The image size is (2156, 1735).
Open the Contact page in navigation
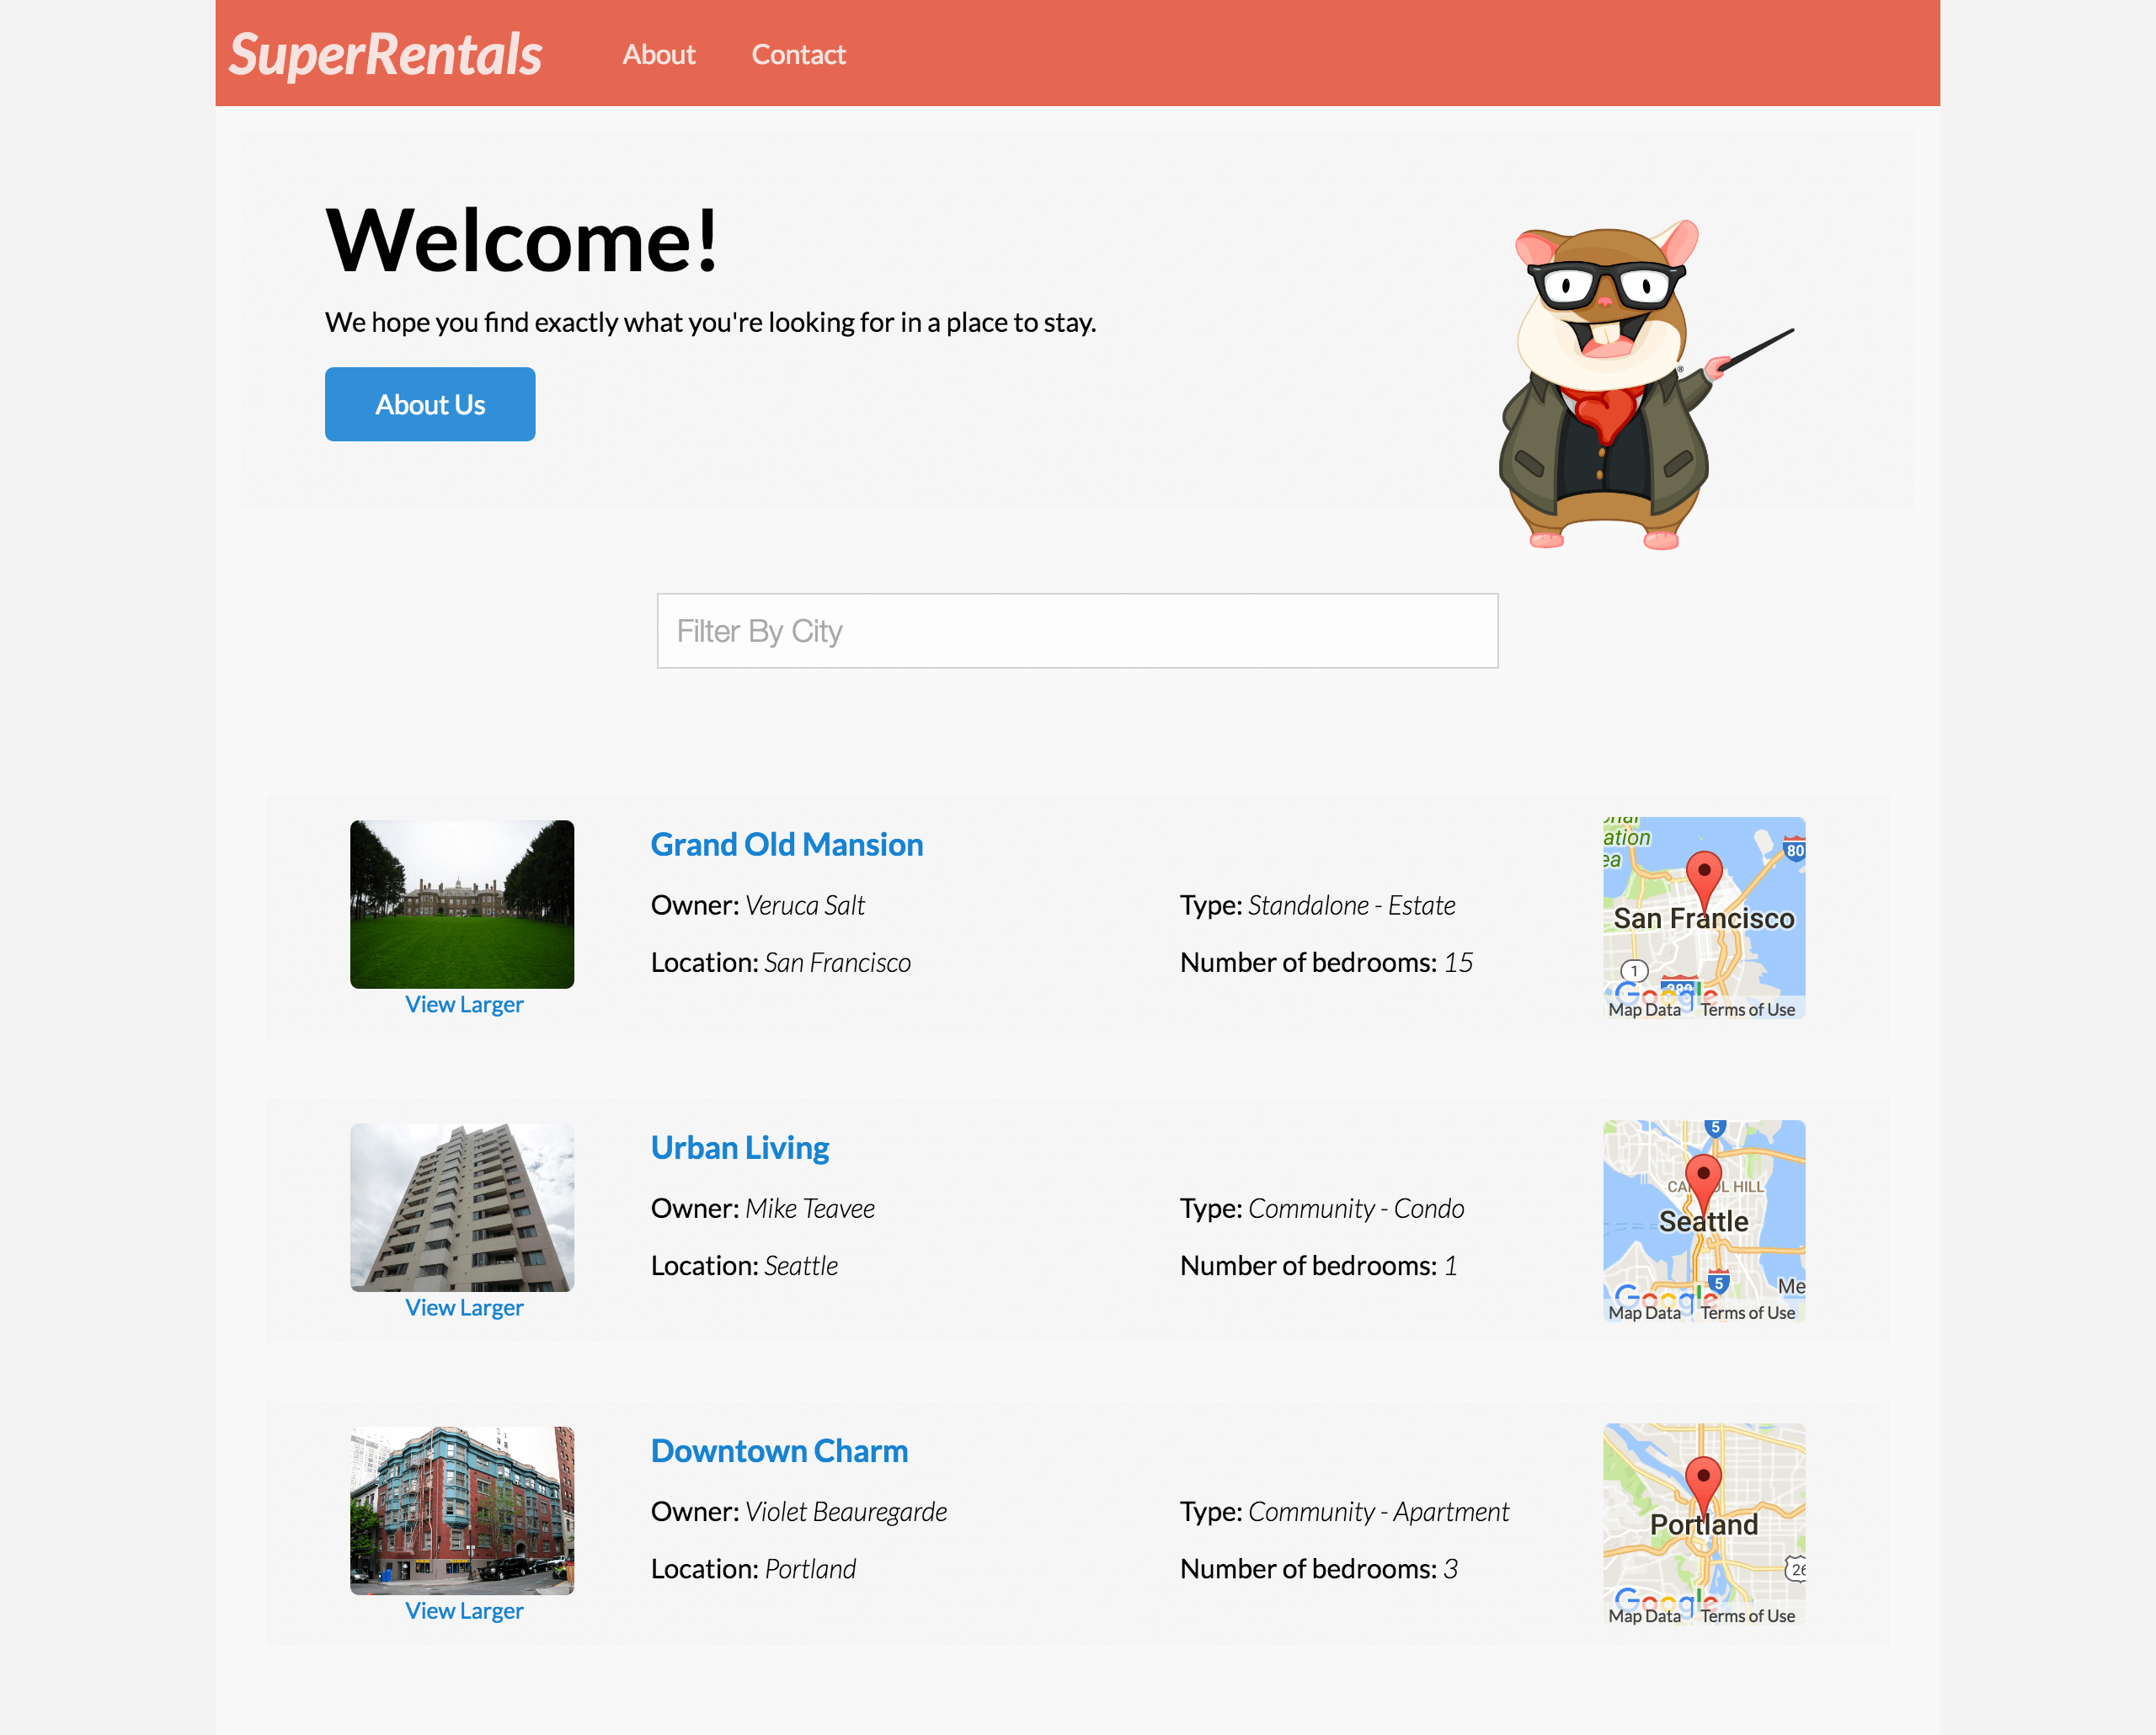tap(800, 53)
